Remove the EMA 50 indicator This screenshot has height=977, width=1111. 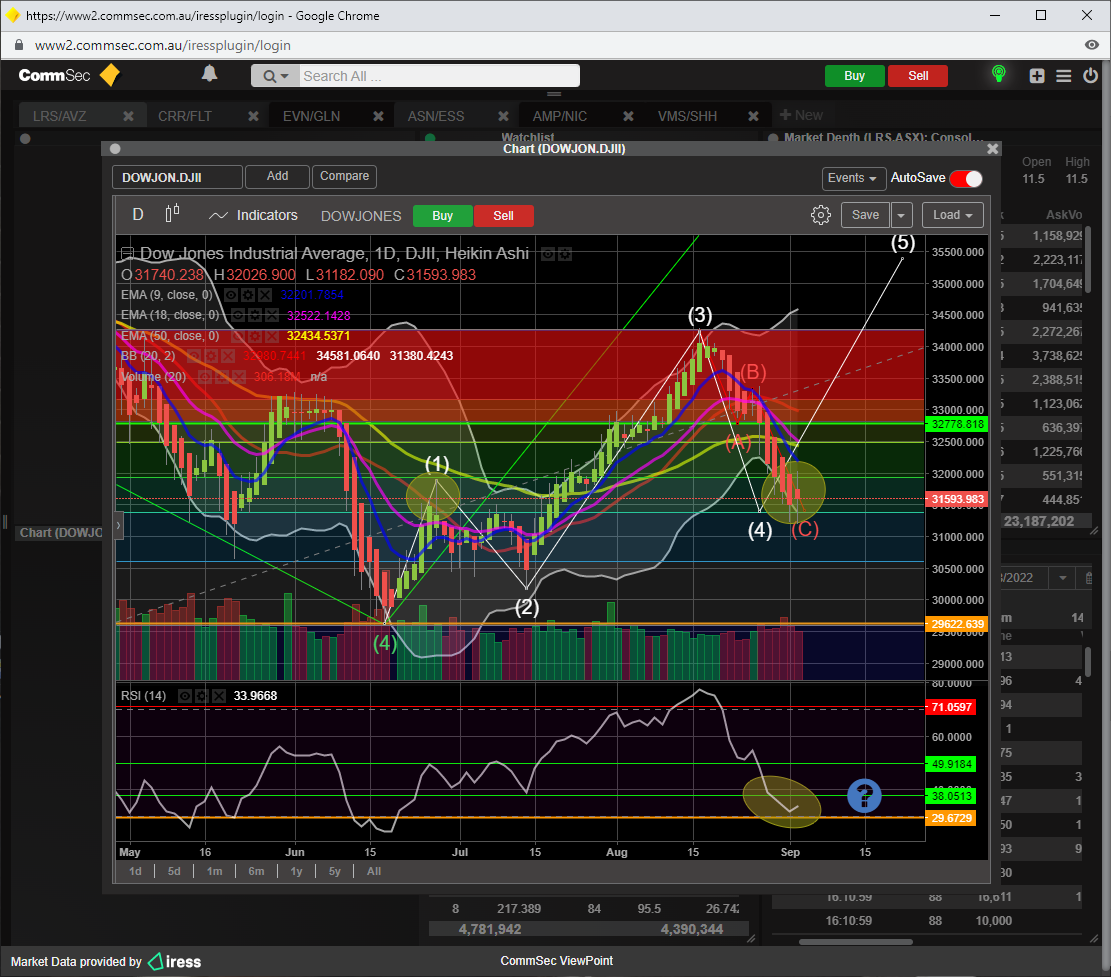[271, 336]
